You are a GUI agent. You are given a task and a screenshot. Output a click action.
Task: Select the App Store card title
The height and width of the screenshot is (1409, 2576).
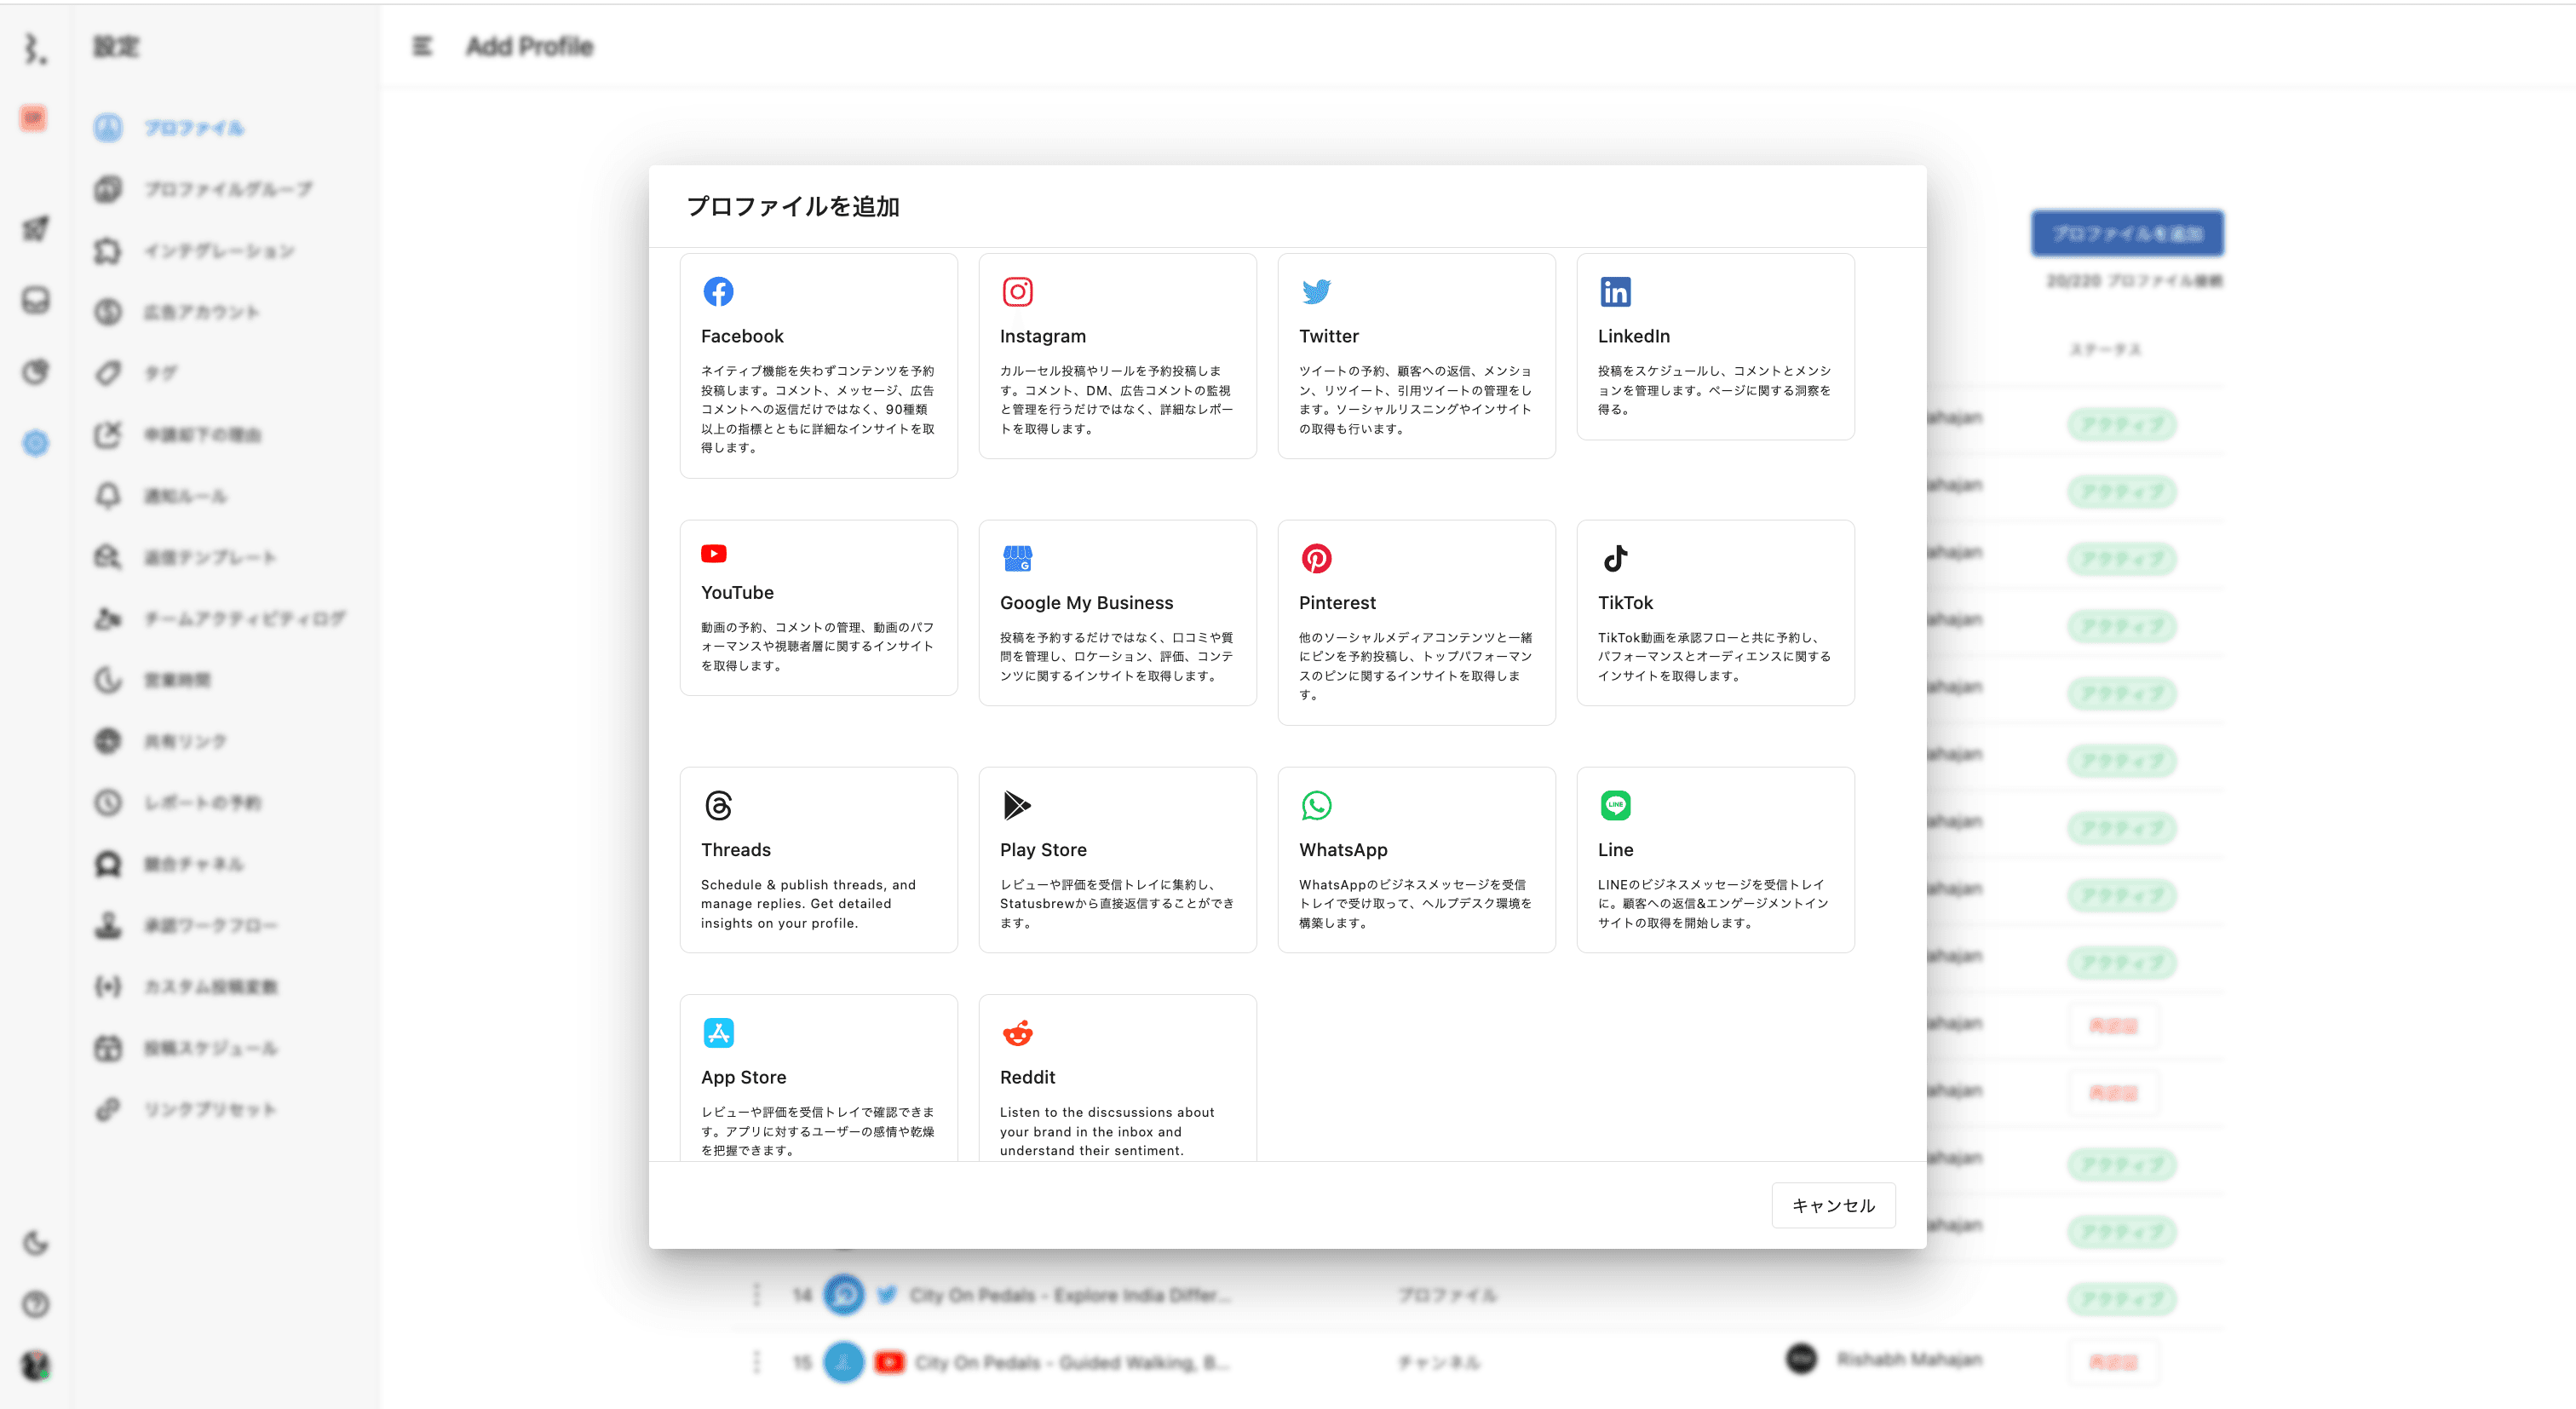(x=743, y=1077)
